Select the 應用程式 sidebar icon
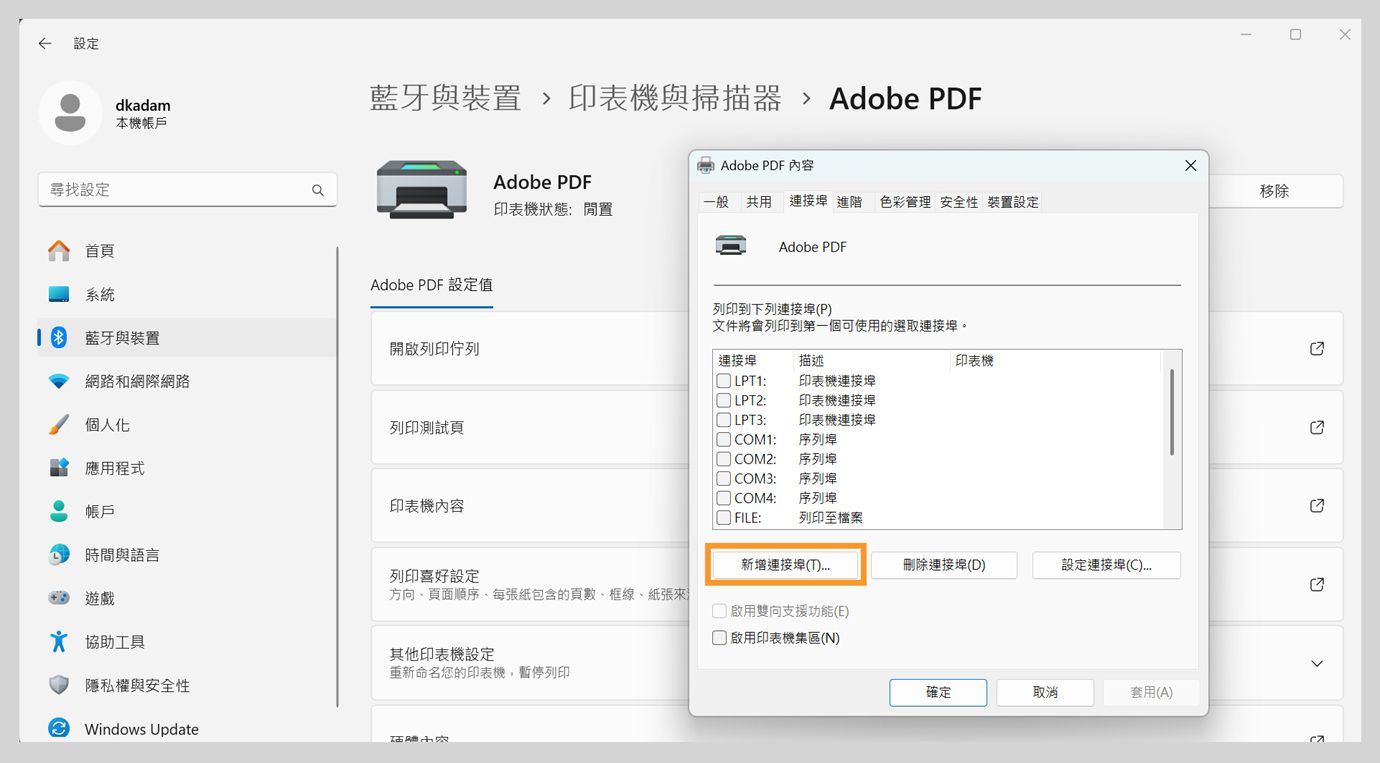1380x763 pixels. point(60,467)
